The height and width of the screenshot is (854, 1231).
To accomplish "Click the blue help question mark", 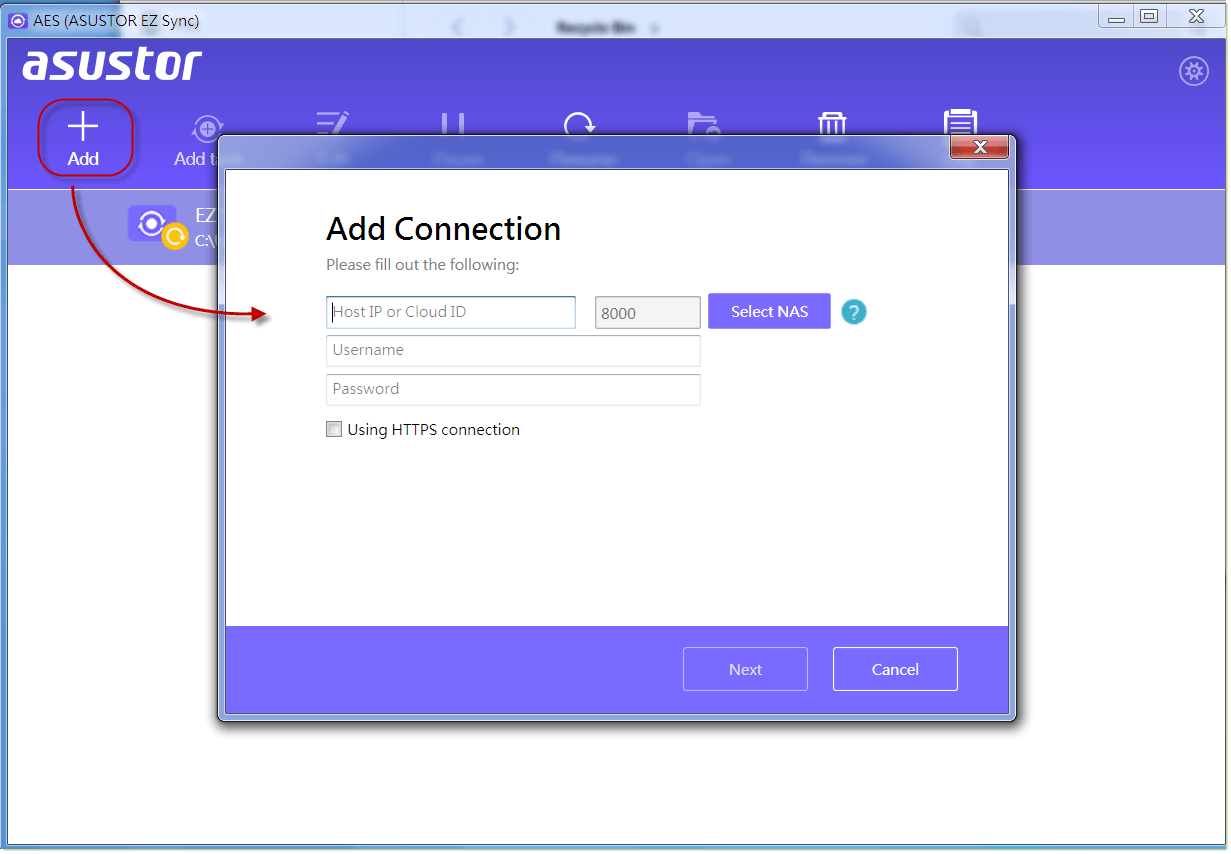I will (x=853, y=312).
